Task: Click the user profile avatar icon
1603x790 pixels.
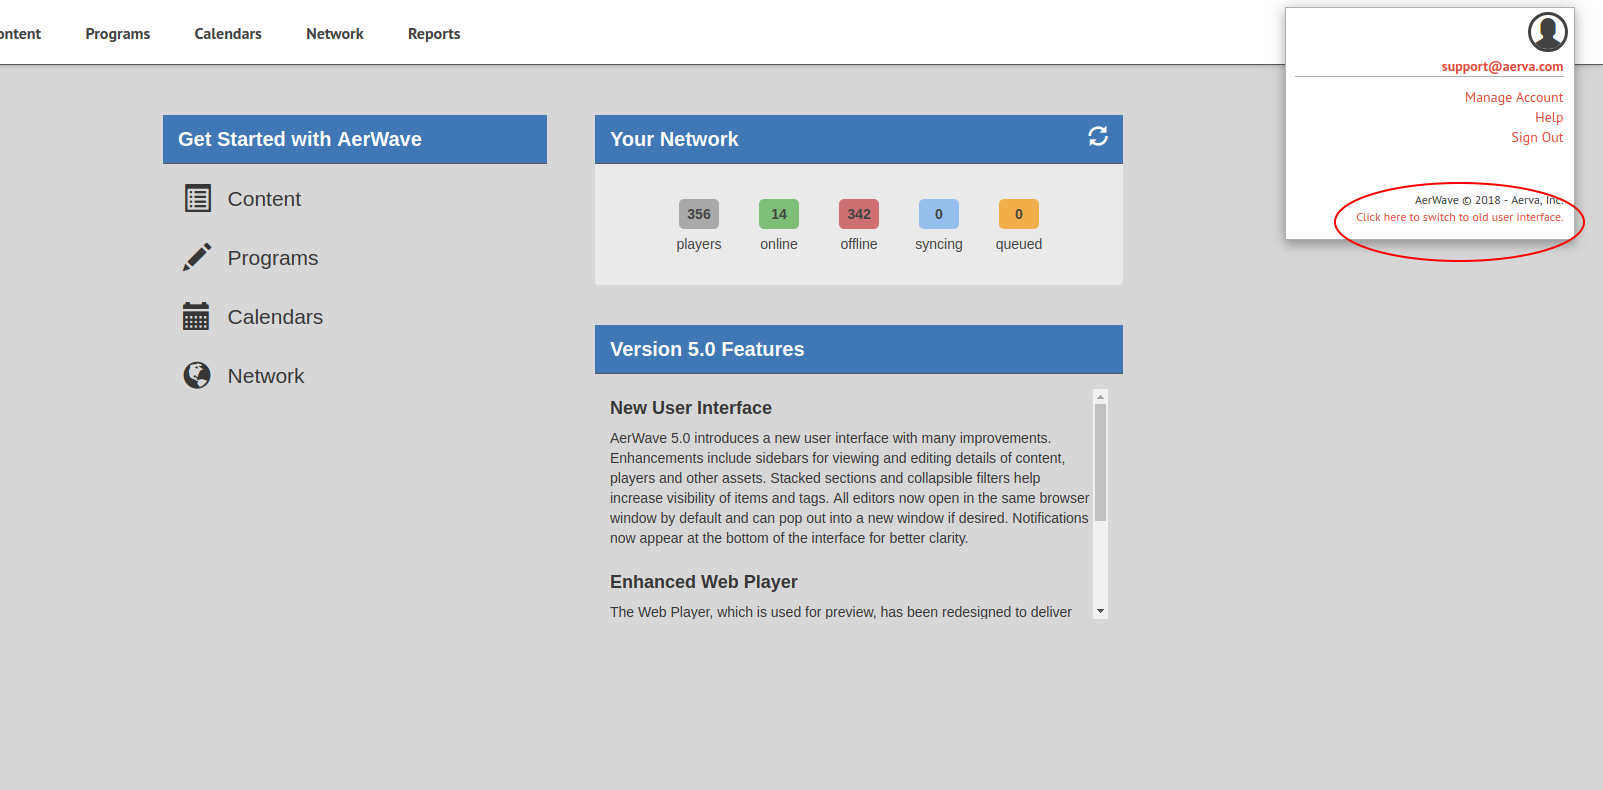Action: pos(1547,32)
